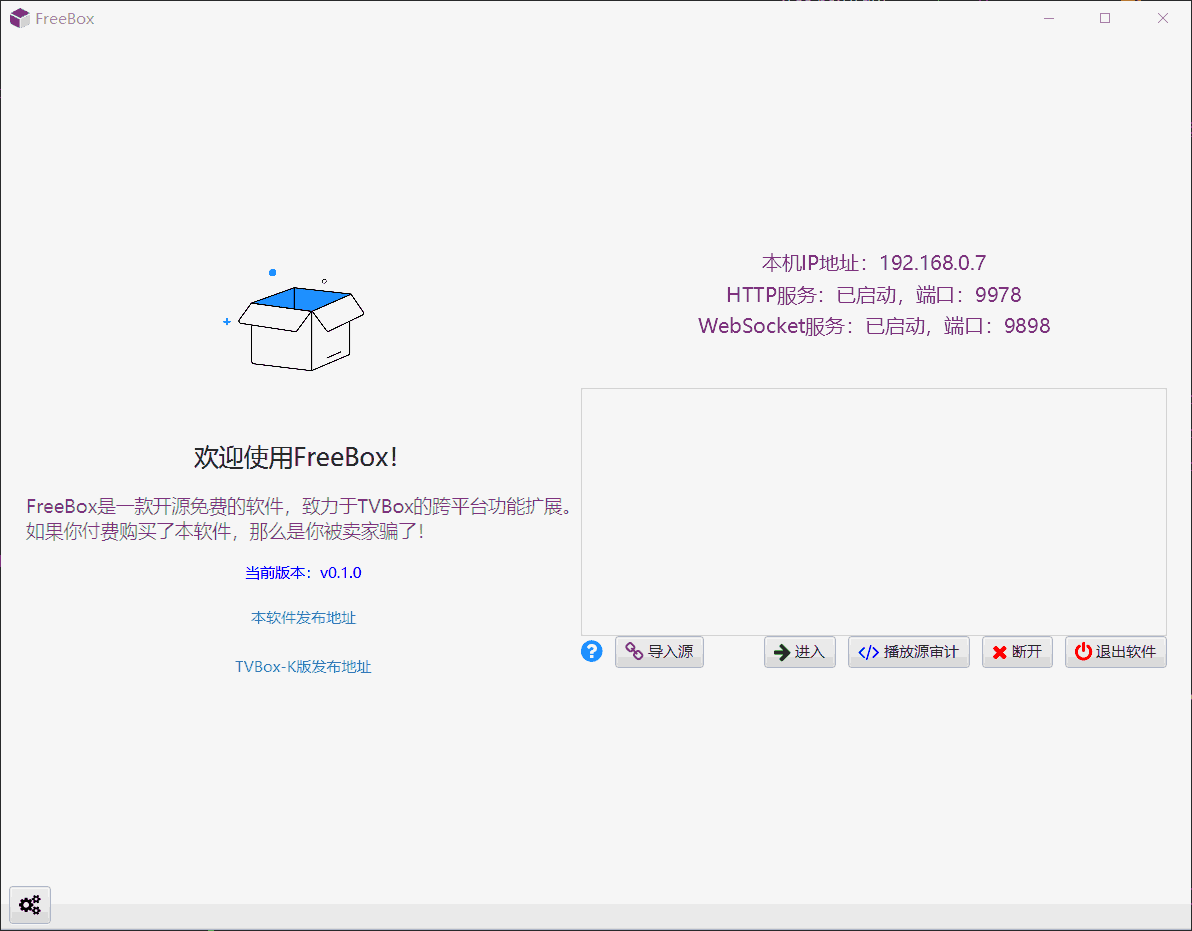Screen dimensions: 1192x931
Task: Open the settings gears icon
Action: click(30, 904)
